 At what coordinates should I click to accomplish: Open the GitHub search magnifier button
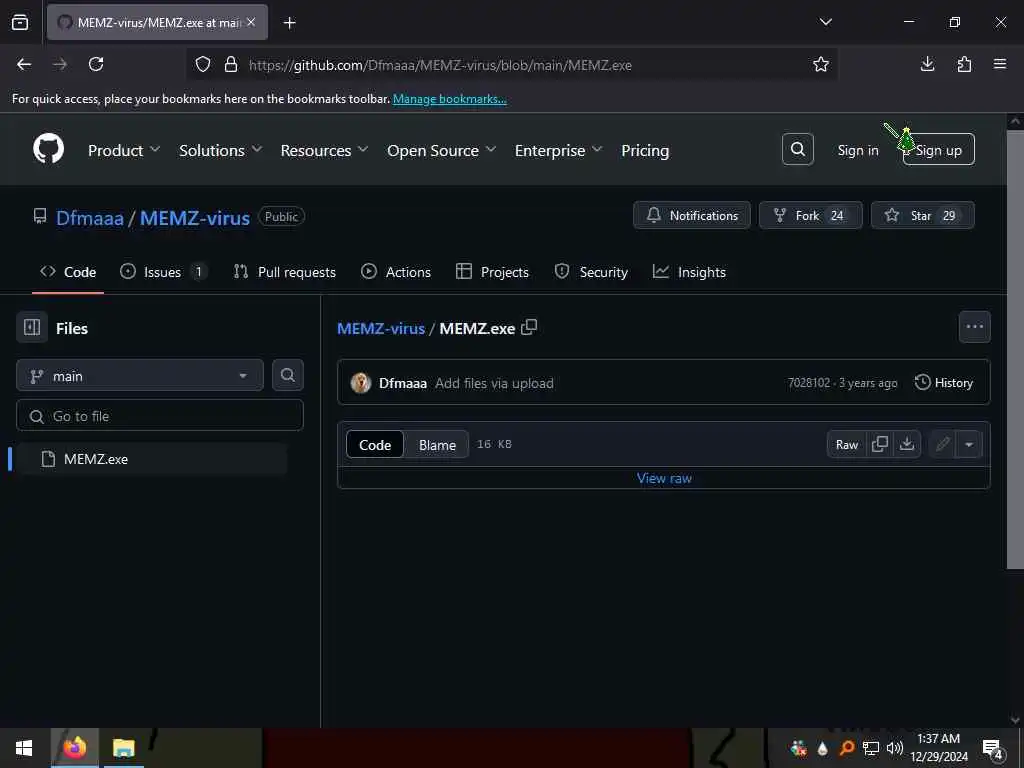tap(797, 150)
